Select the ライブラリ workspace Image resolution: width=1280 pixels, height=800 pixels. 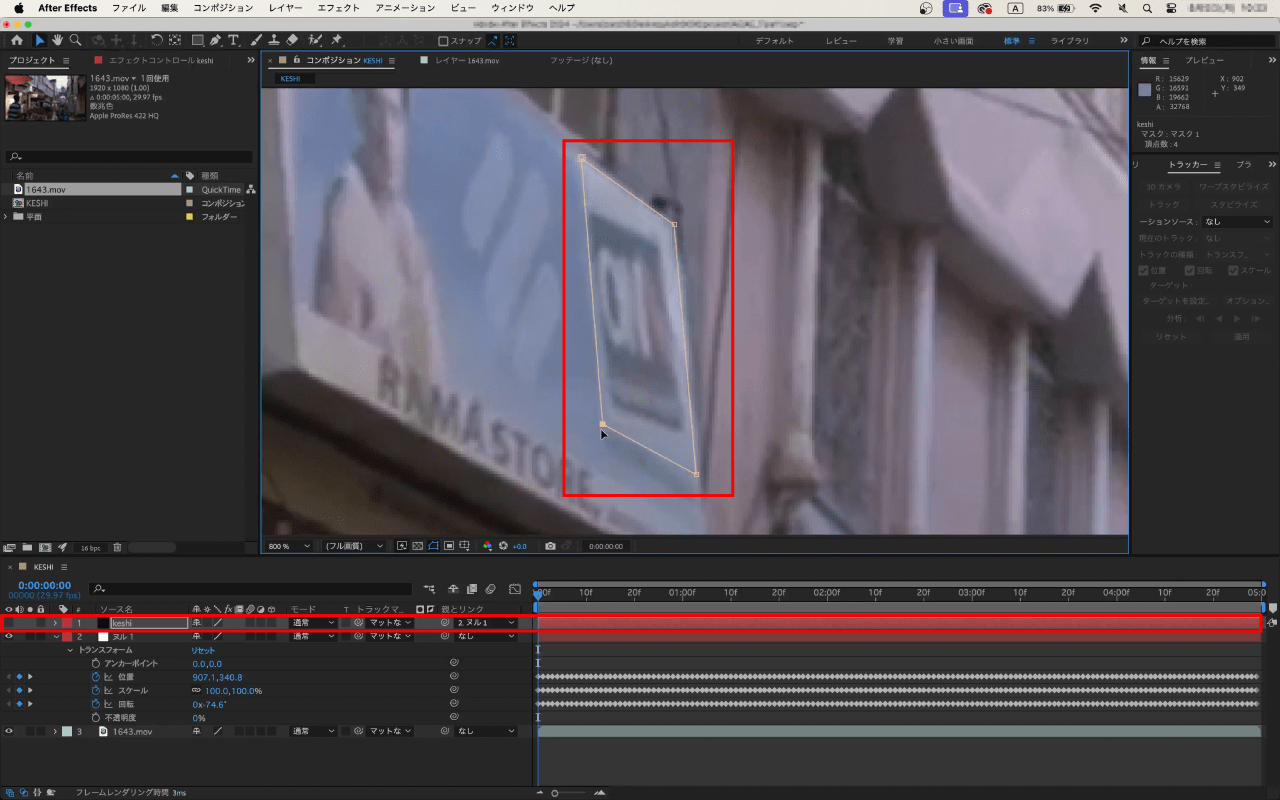(1070, 41)
